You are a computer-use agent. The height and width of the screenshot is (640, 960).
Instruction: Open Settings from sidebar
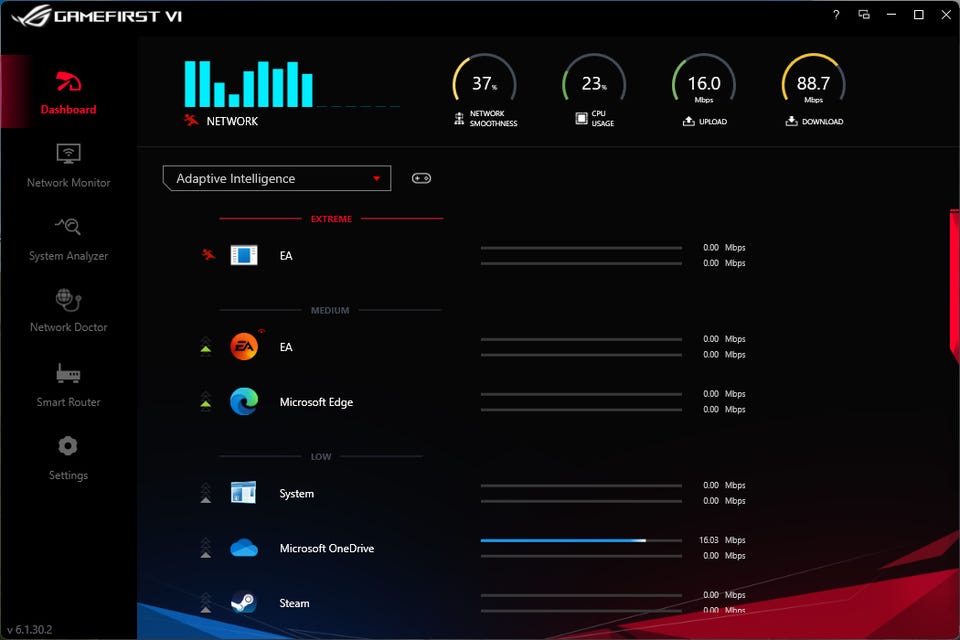tap(68, 458)
